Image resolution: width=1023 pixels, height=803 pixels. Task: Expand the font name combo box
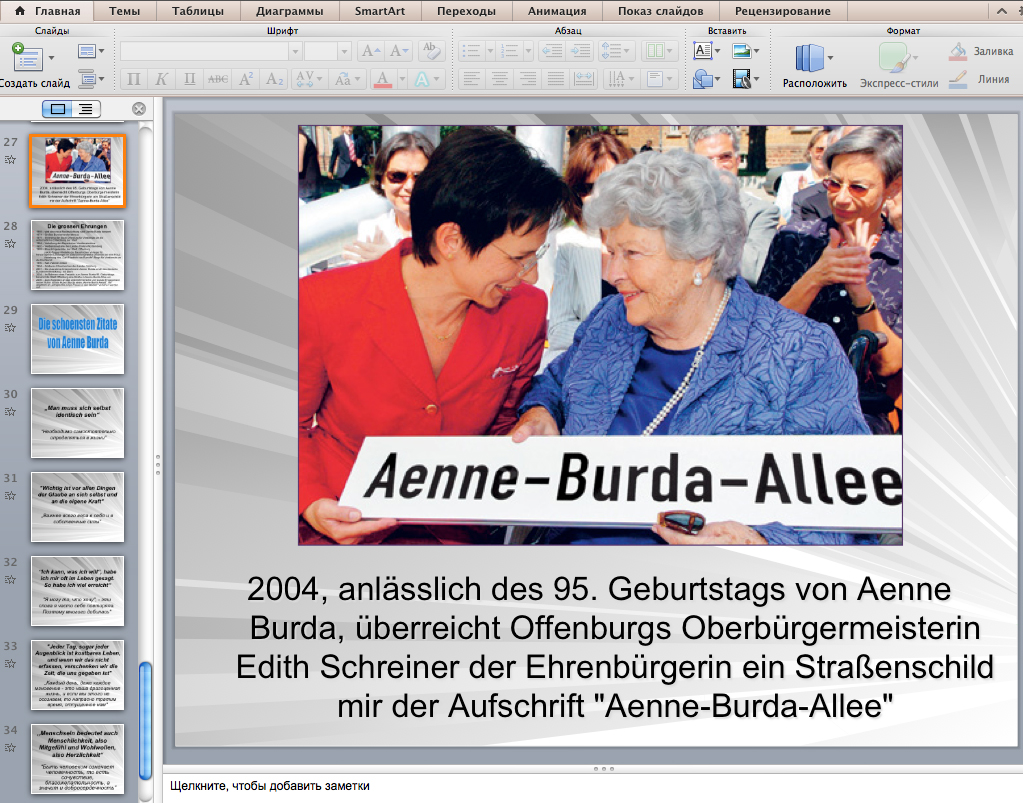click(x=295, y=51)
